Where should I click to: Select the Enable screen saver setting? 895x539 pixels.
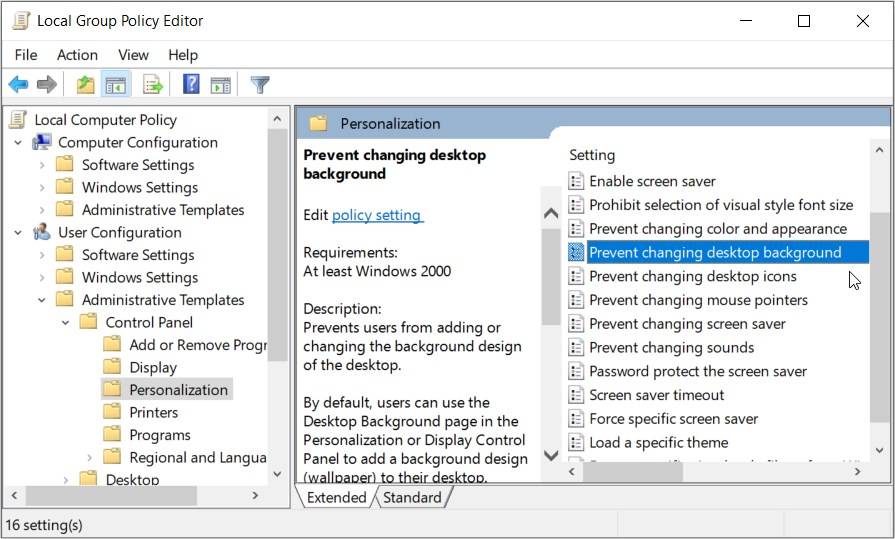tap(652, 181)
